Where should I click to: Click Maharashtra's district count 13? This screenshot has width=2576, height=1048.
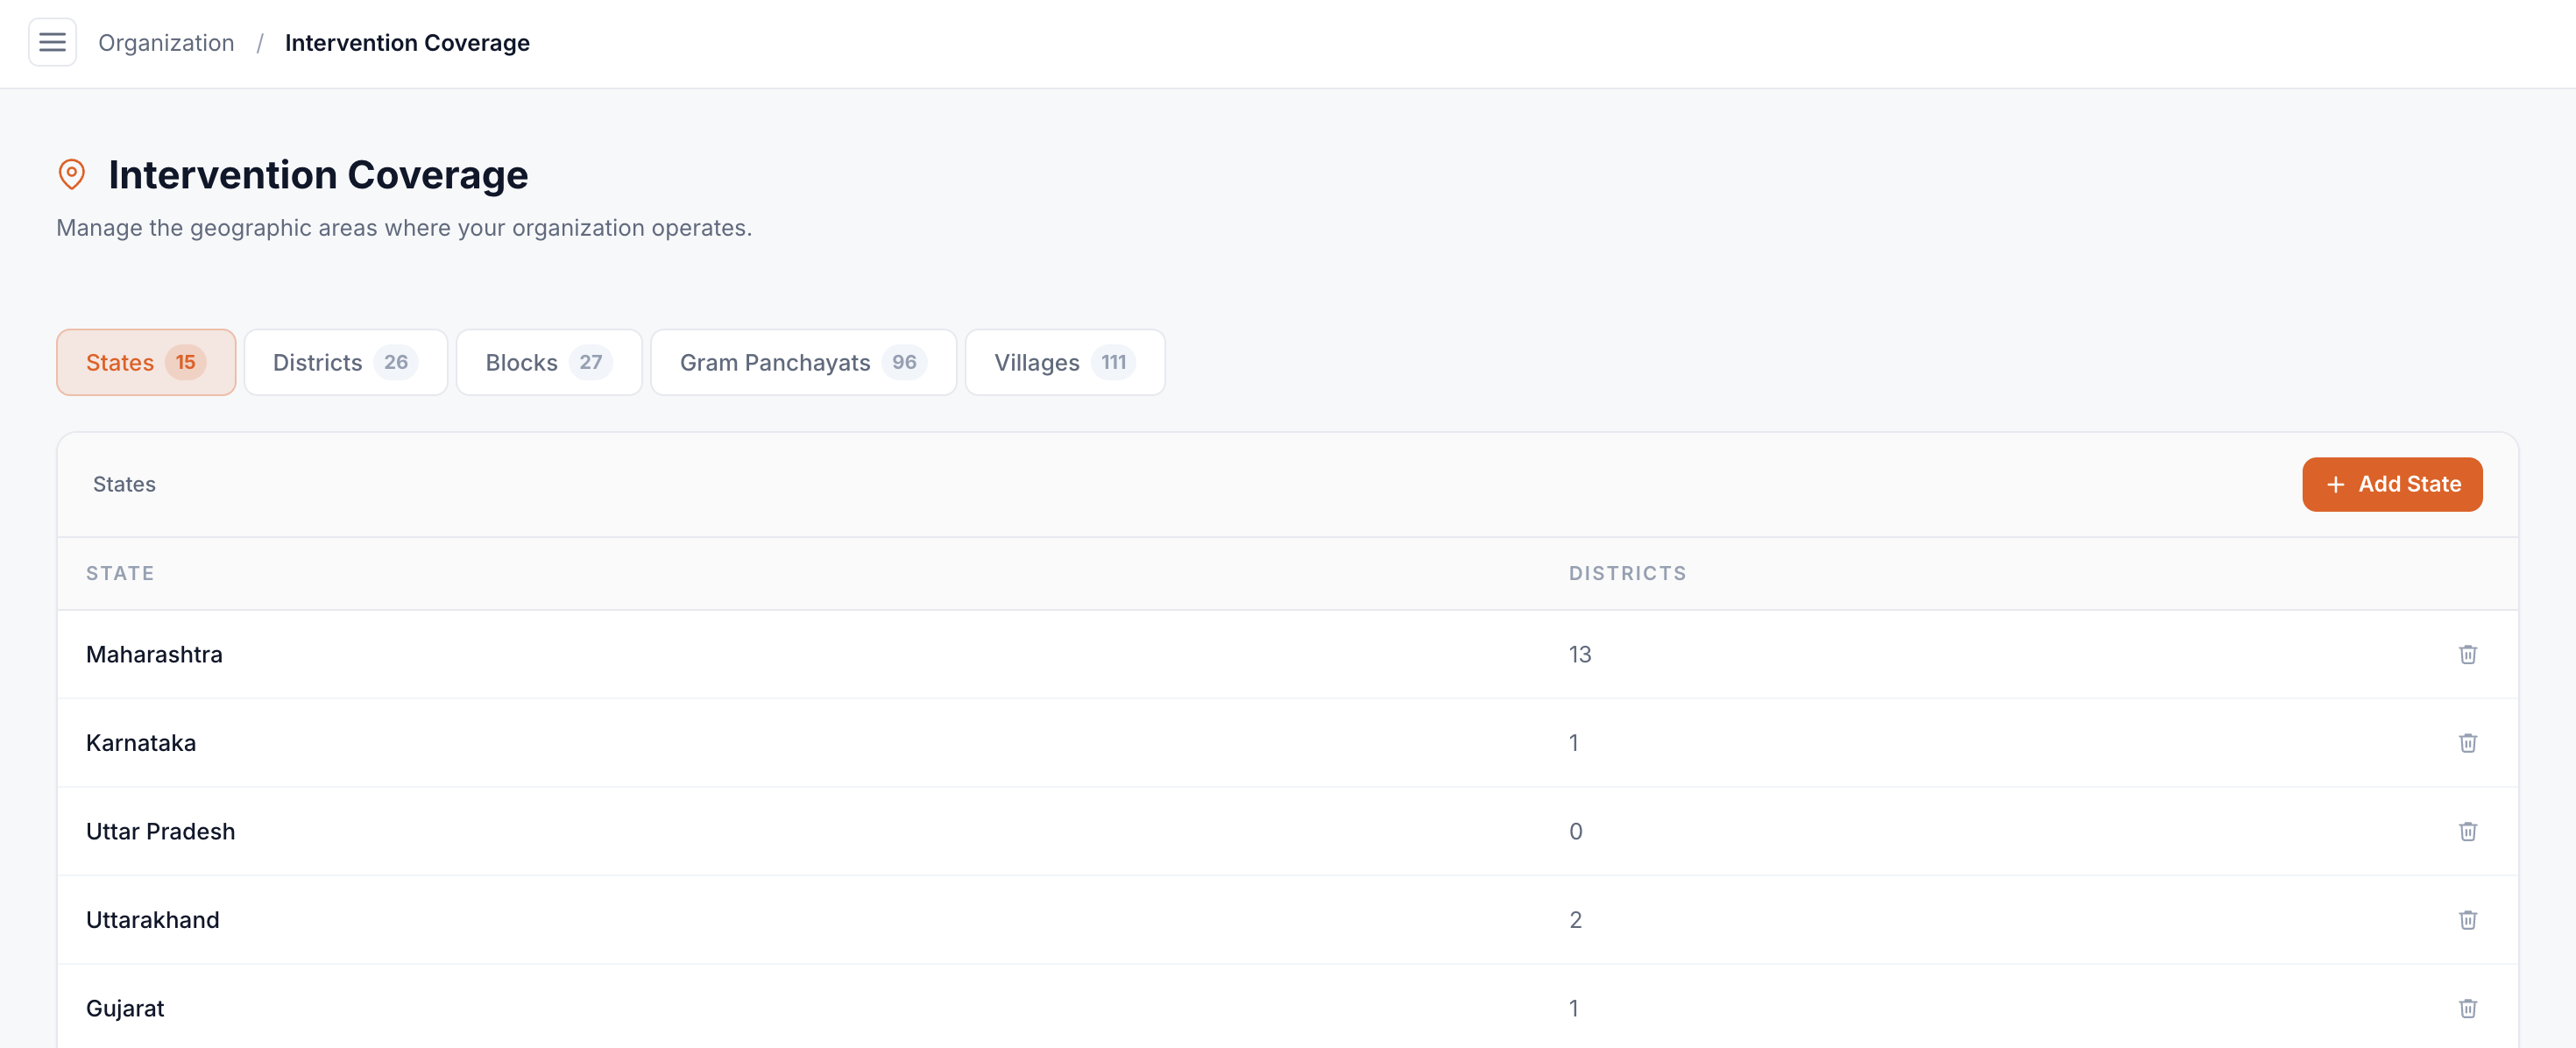pyautogui.click(x=1579, y=654)
